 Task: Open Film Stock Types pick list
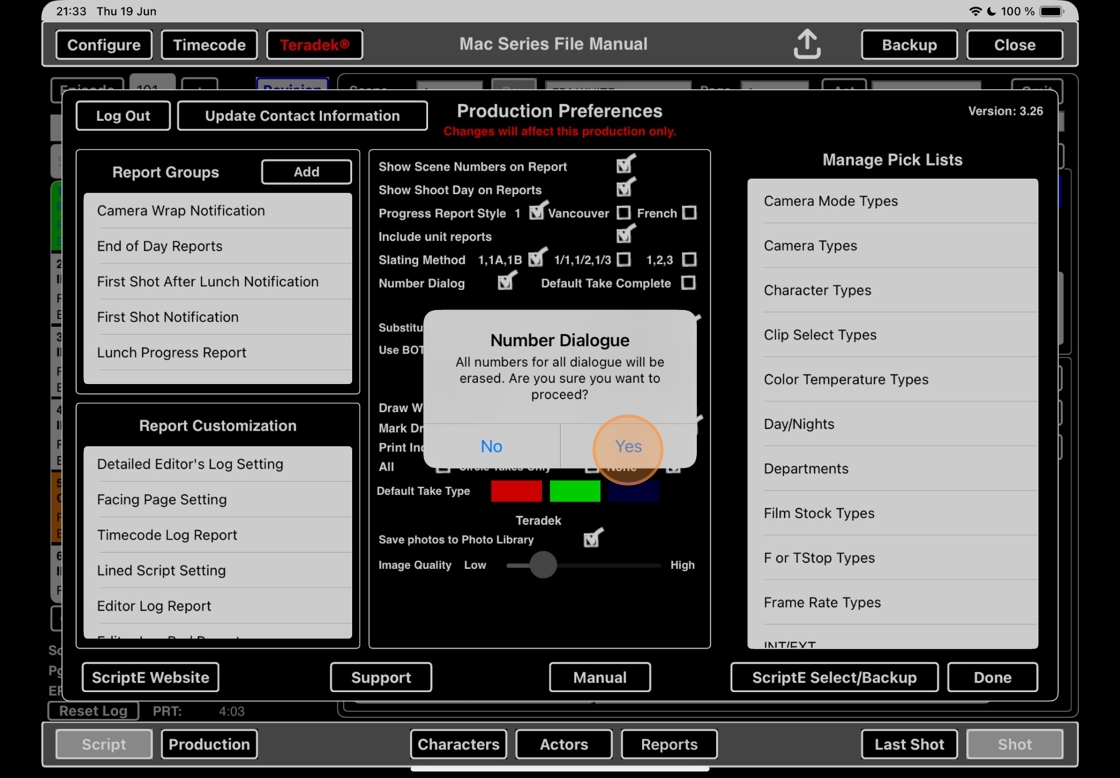pos(893,513)
